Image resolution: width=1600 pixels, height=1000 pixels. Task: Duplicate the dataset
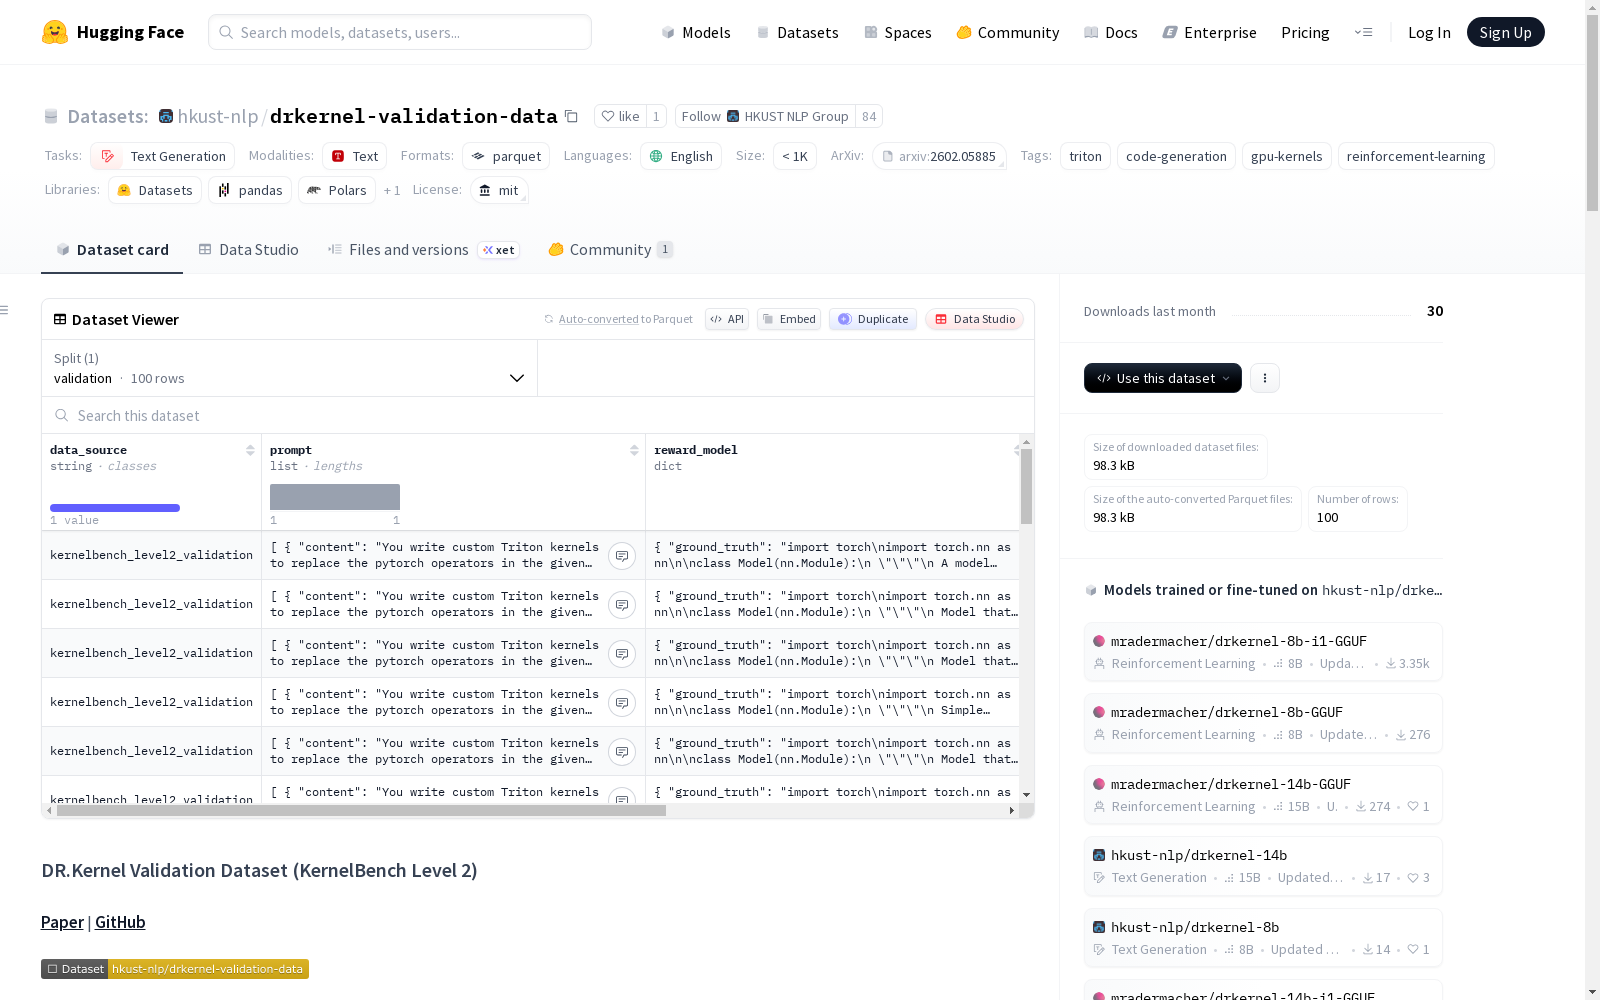pos(873,319)
